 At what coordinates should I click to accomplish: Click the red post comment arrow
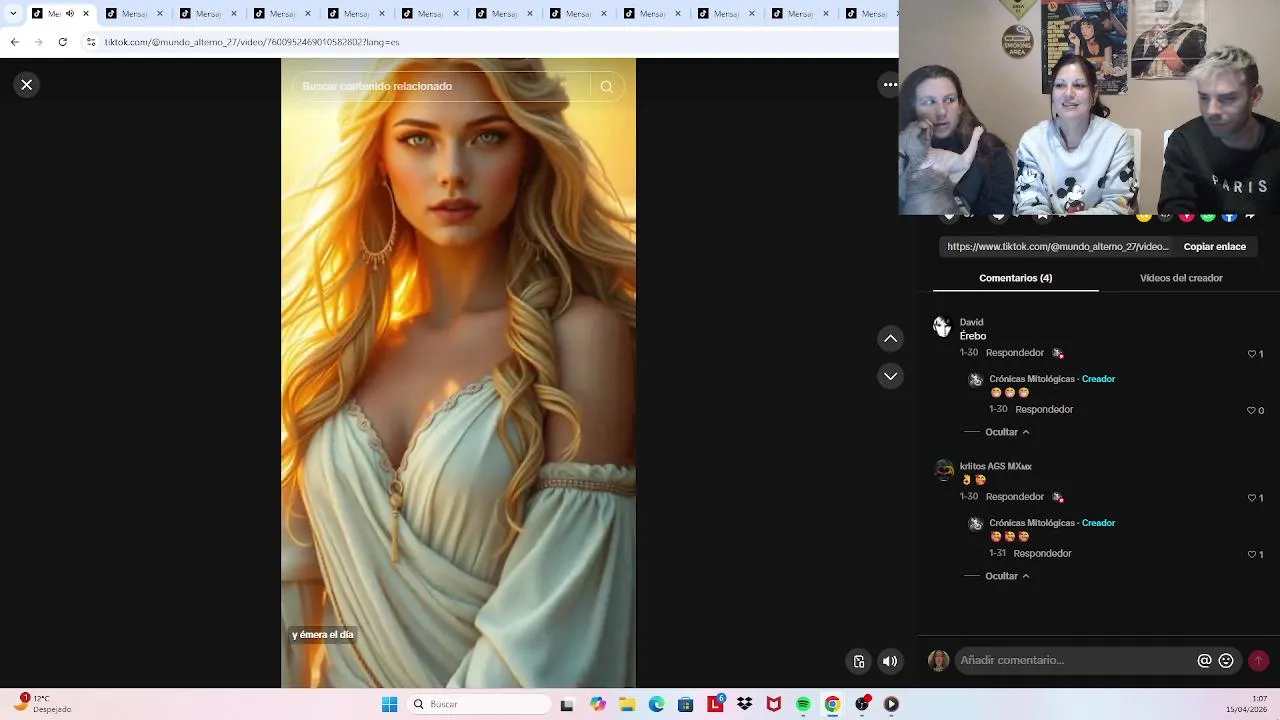(x=1258, y=660)
